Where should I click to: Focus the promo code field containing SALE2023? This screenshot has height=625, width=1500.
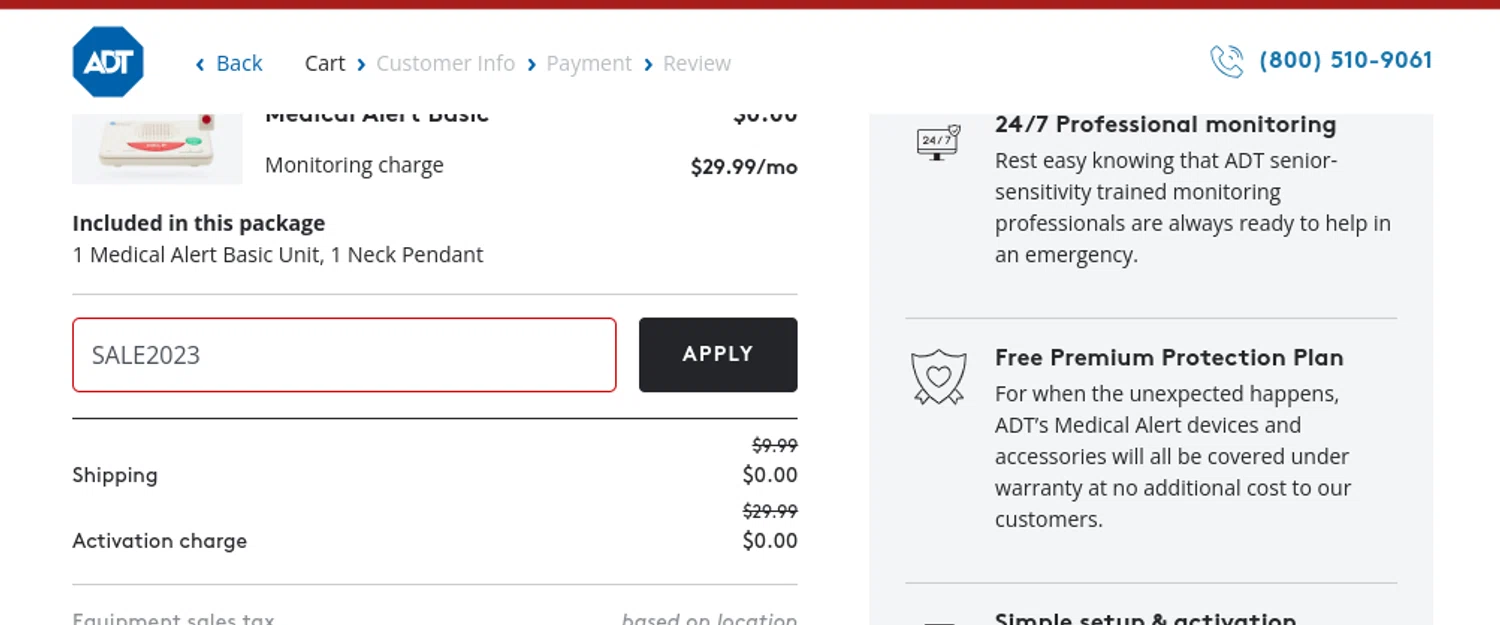(x=344, y=355)
